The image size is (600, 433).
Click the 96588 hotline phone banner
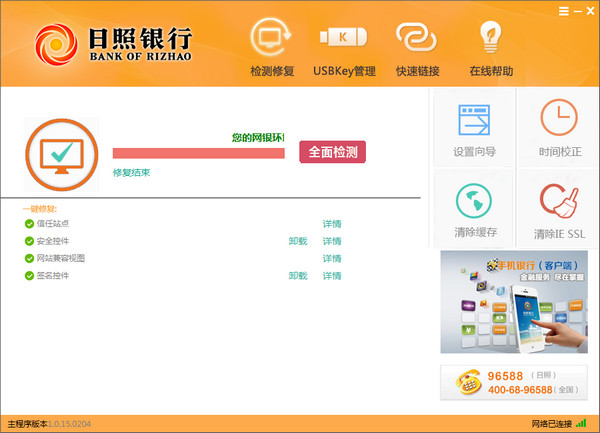[514, 383]
